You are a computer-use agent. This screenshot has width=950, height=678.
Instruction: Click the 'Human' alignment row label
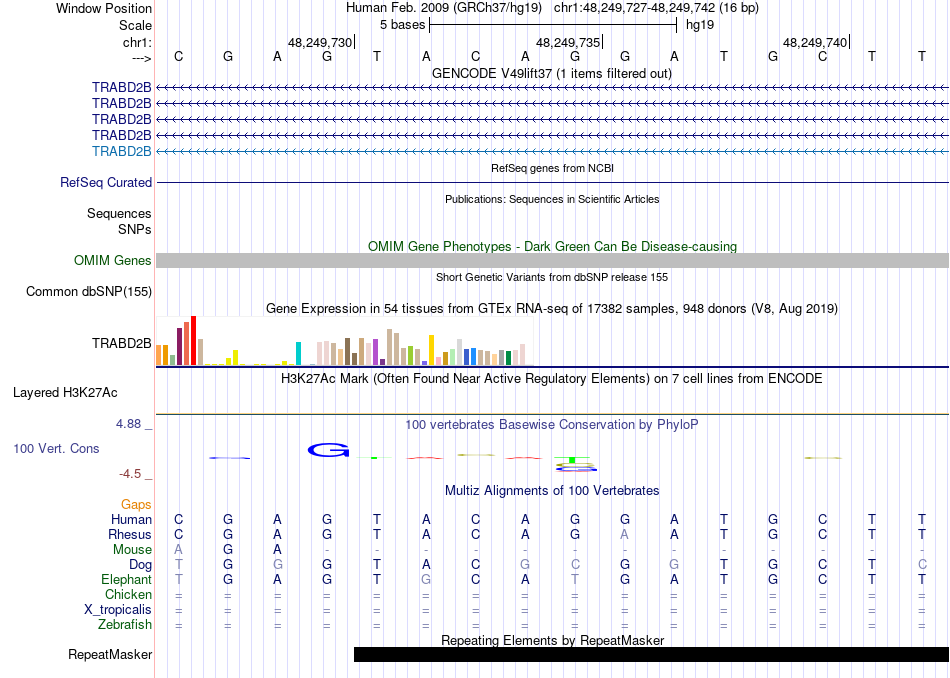[x=131, y=520]
